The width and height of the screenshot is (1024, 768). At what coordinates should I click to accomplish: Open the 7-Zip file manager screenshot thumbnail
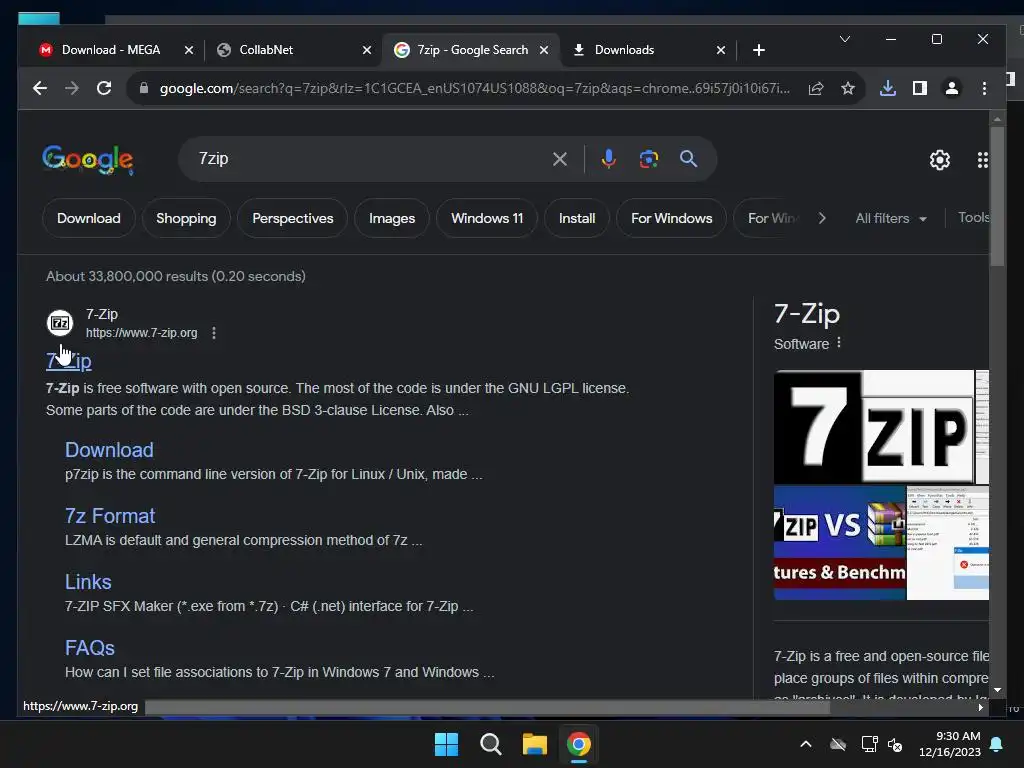pos(948,543)
